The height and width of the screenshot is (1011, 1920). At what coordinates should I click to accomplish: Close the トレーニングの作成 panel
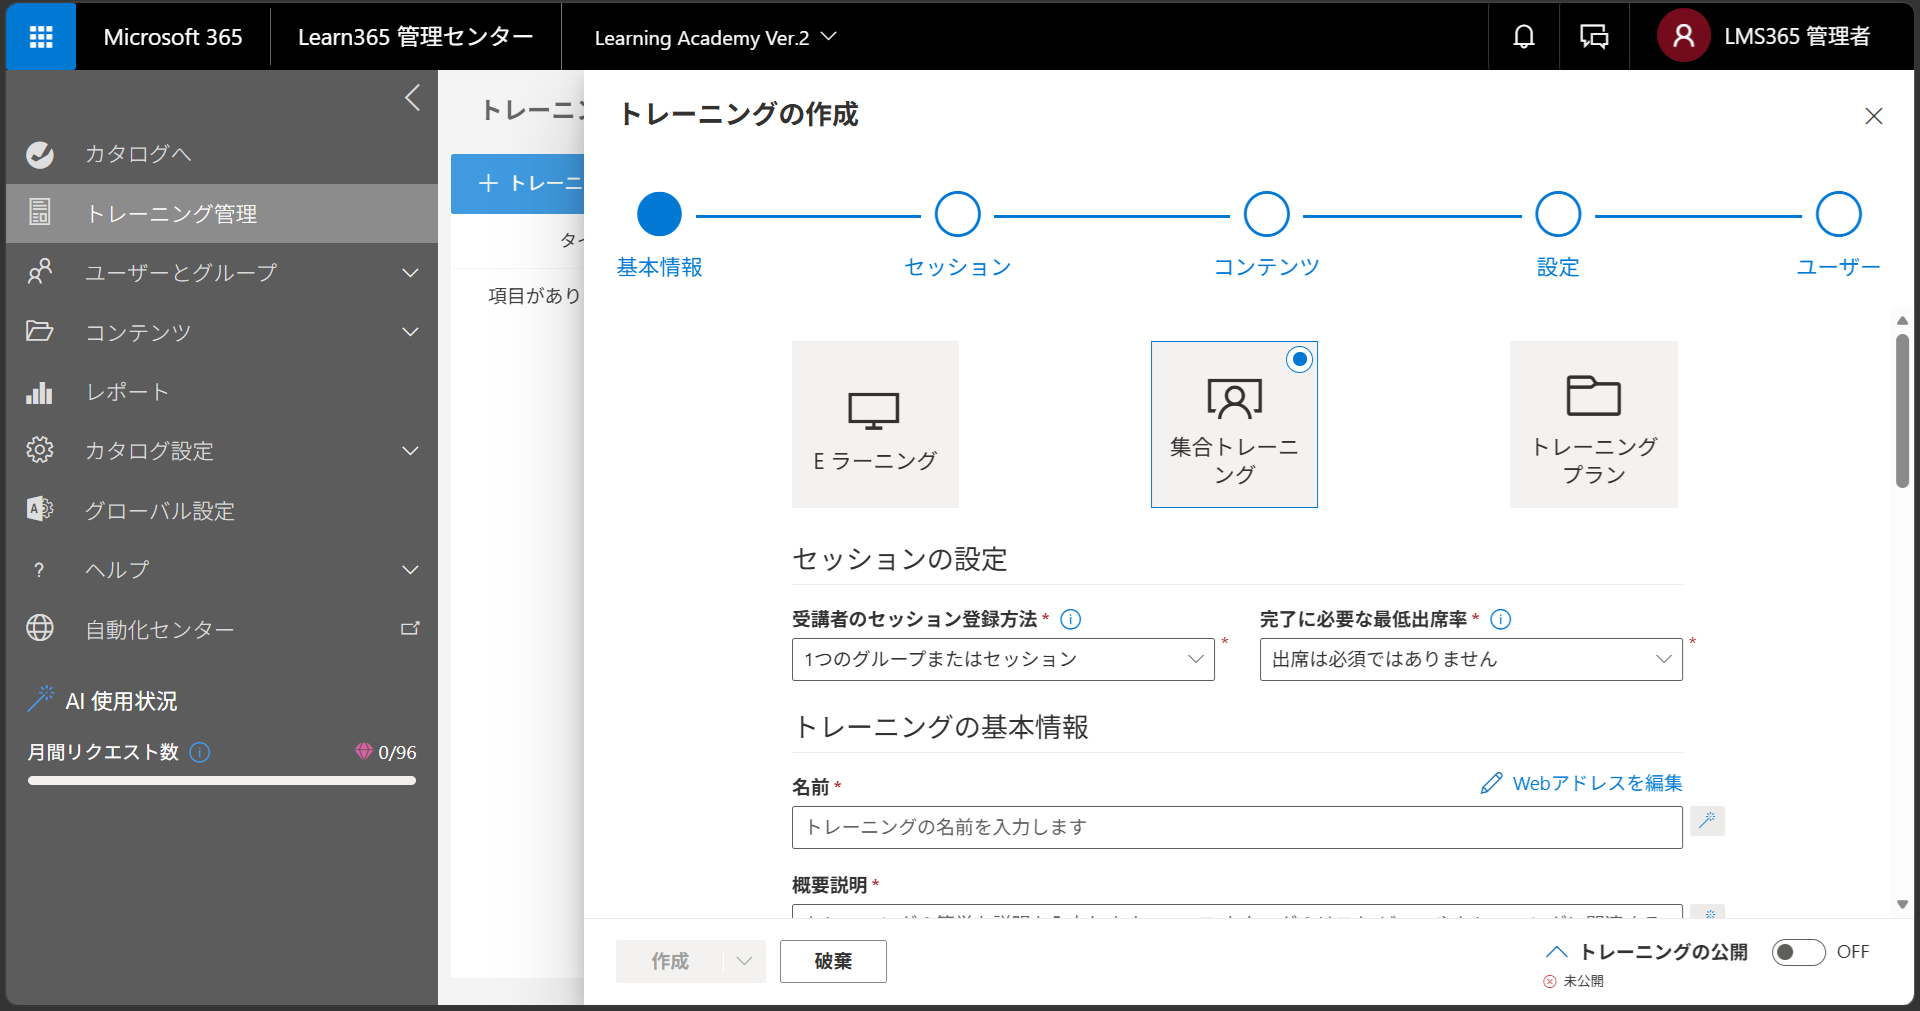tap(1874, 116)
